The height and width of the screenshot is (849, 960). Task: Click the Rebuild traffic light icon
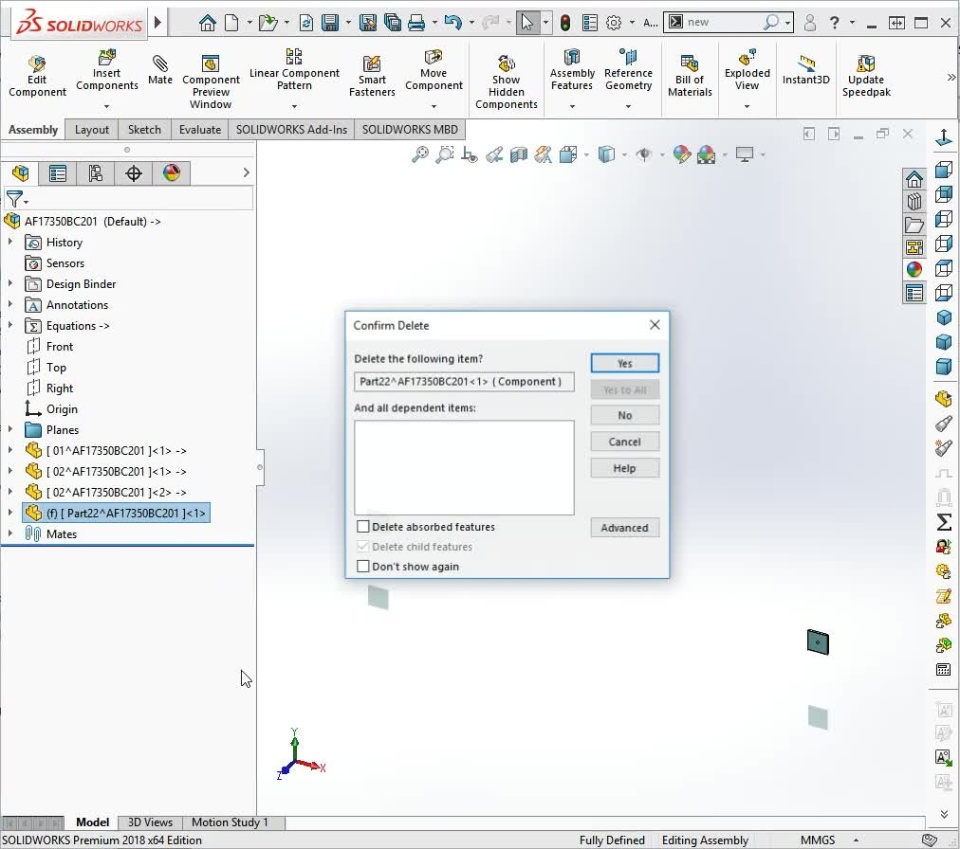pos(565,23)
